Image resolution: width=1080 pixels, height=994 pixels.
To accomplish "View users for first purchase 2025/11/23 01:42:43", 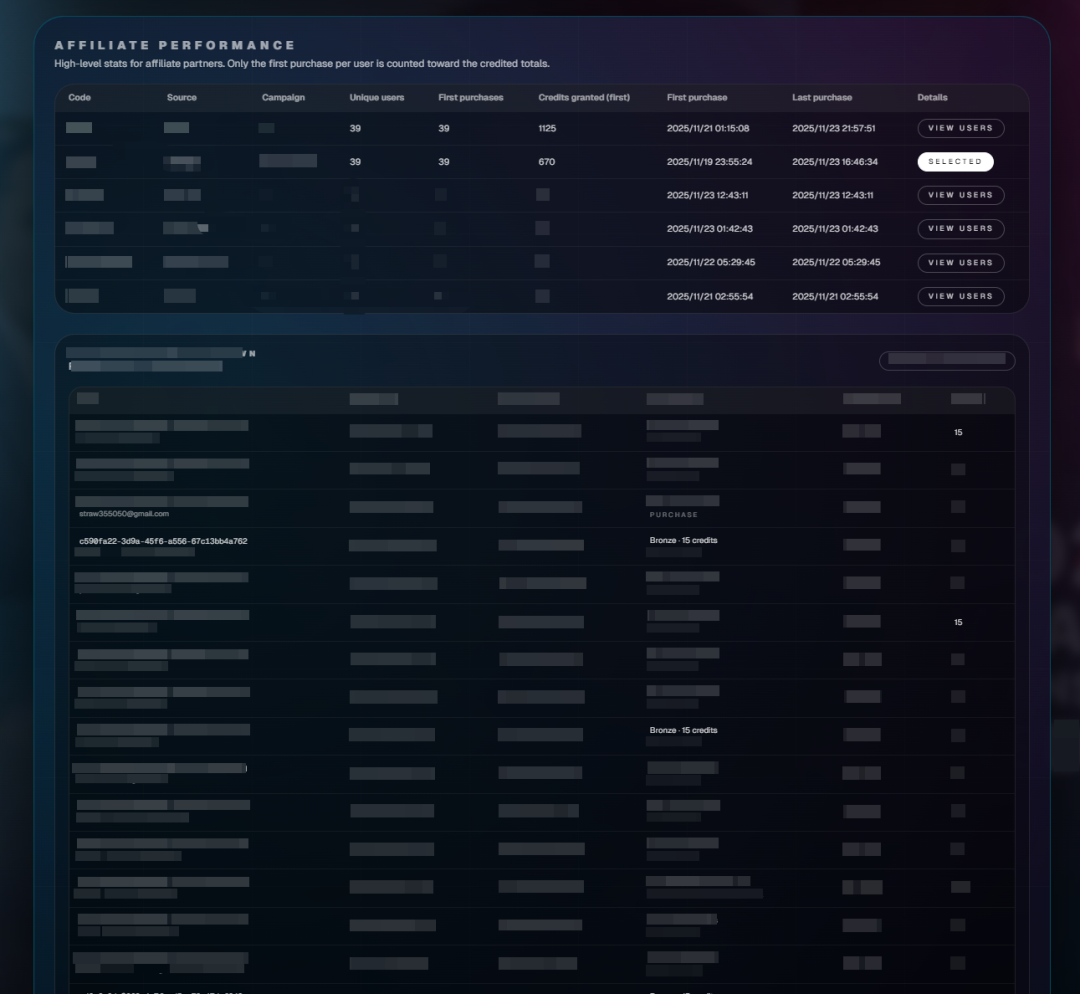I will point(960,229).
